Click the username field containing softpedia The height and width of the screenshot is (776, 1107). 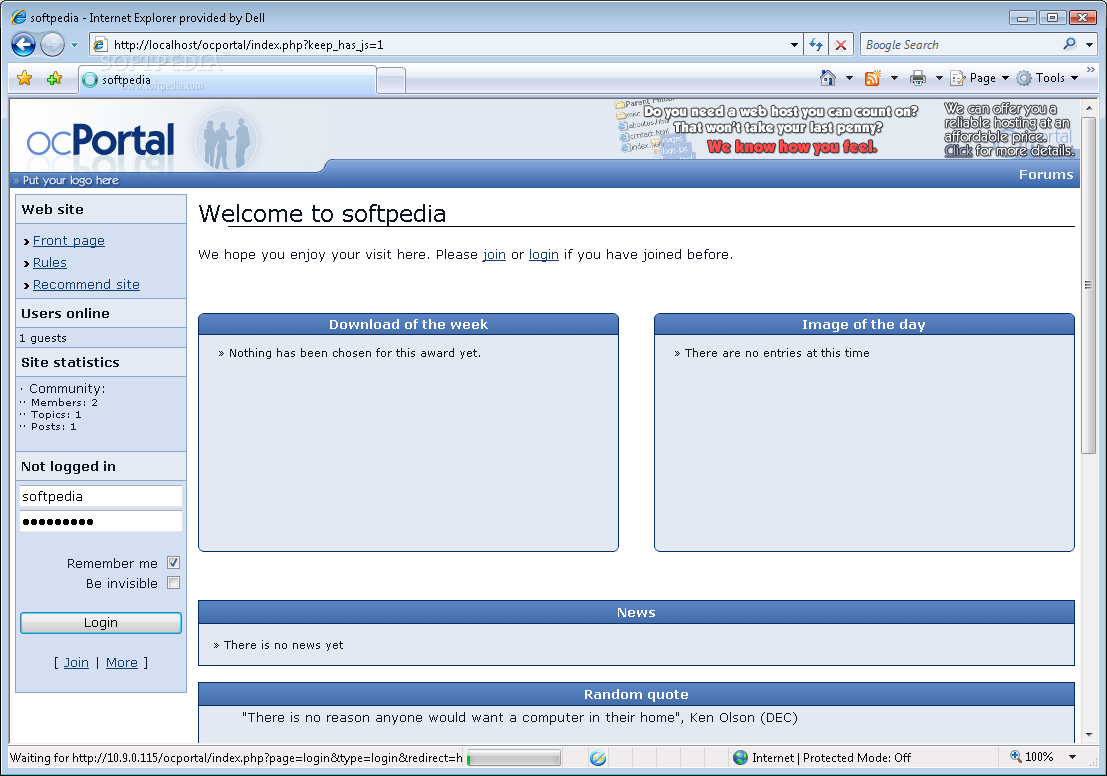(100, 496)
